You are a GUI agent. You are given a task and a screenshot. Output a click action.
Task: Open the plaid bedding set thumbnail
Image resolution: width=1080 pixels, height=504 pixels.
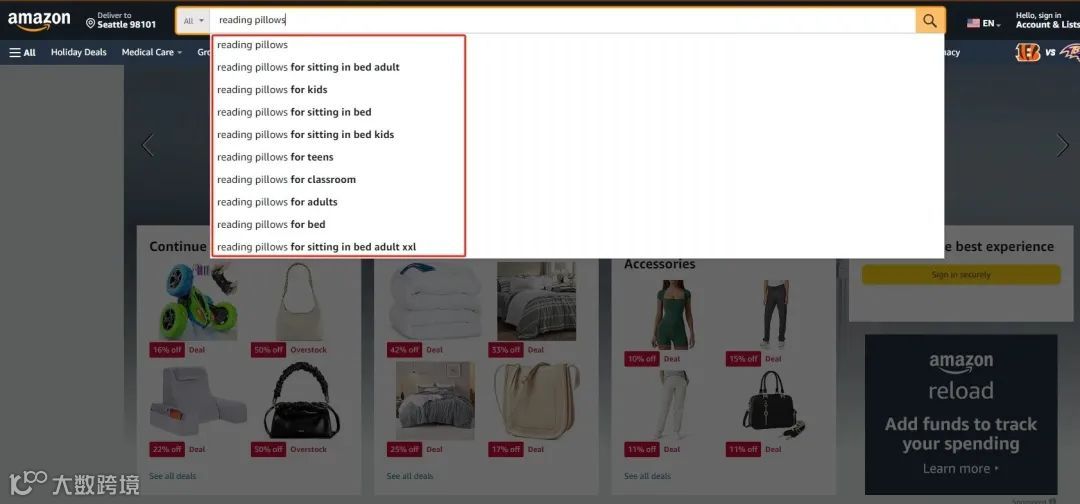pyautogui.click(x=537, y=302)
